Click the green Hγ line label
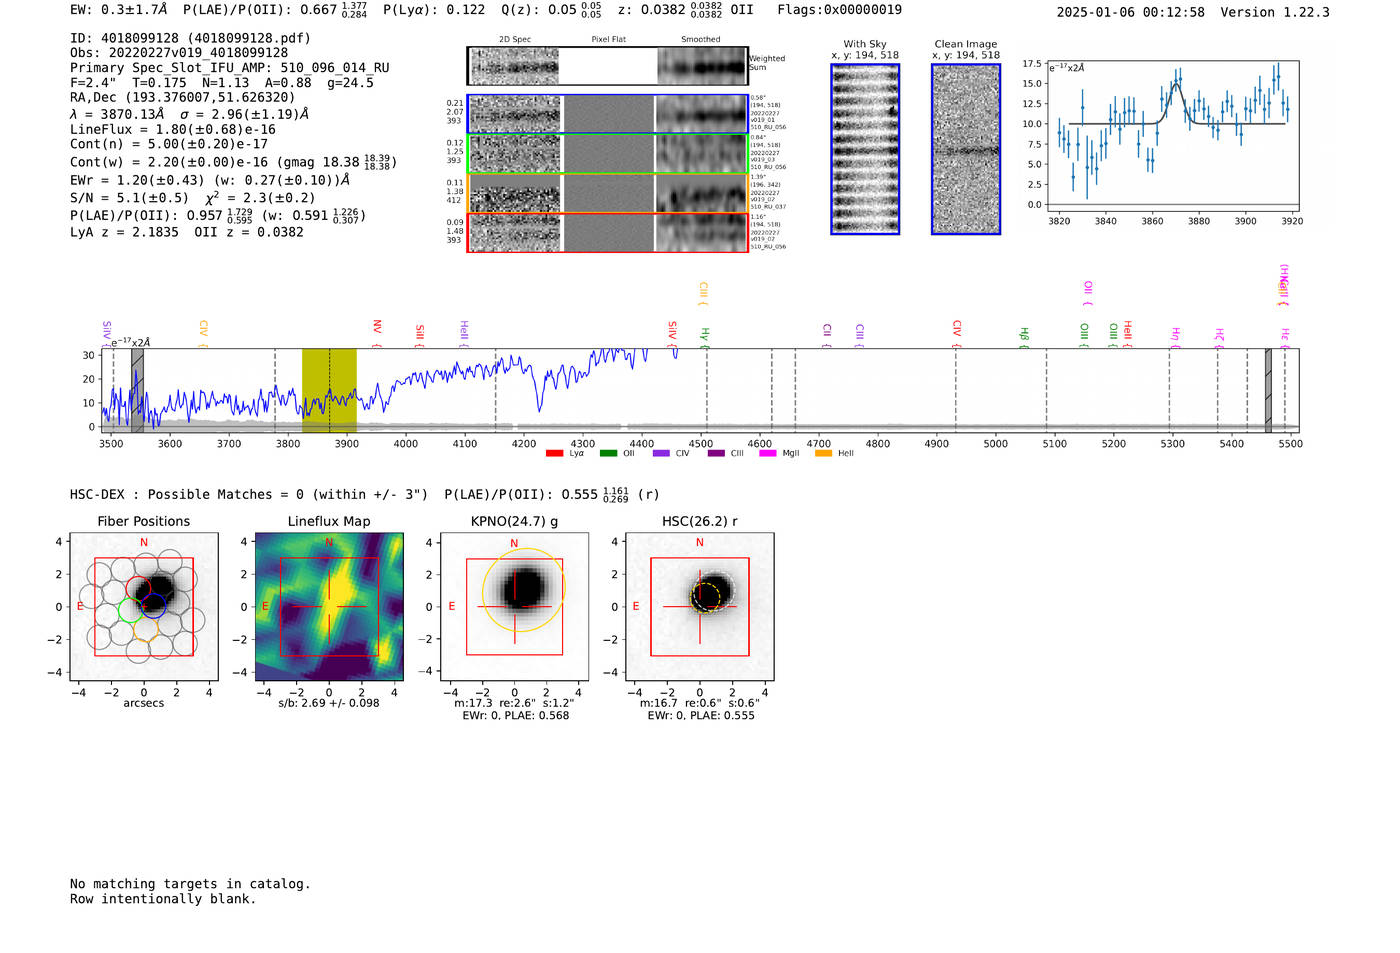1400x953 pixels. pyautogui.click(x=705, y=337)
